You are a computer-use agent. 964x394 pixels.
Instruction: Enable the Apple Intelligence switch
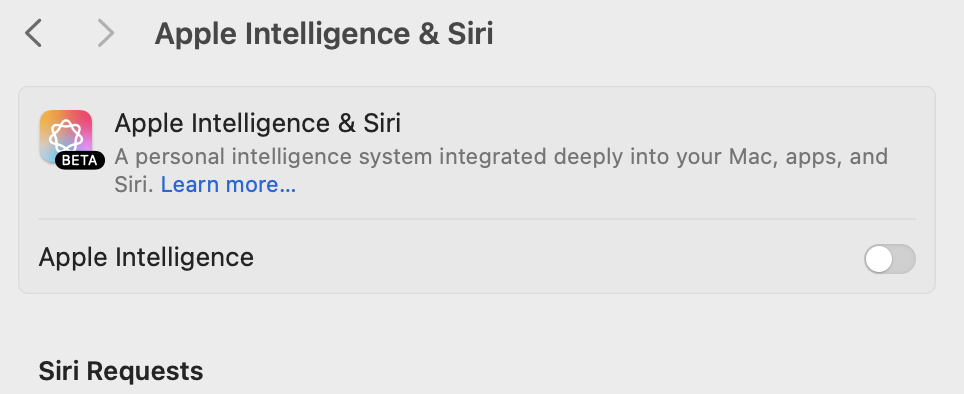[890, 259]
